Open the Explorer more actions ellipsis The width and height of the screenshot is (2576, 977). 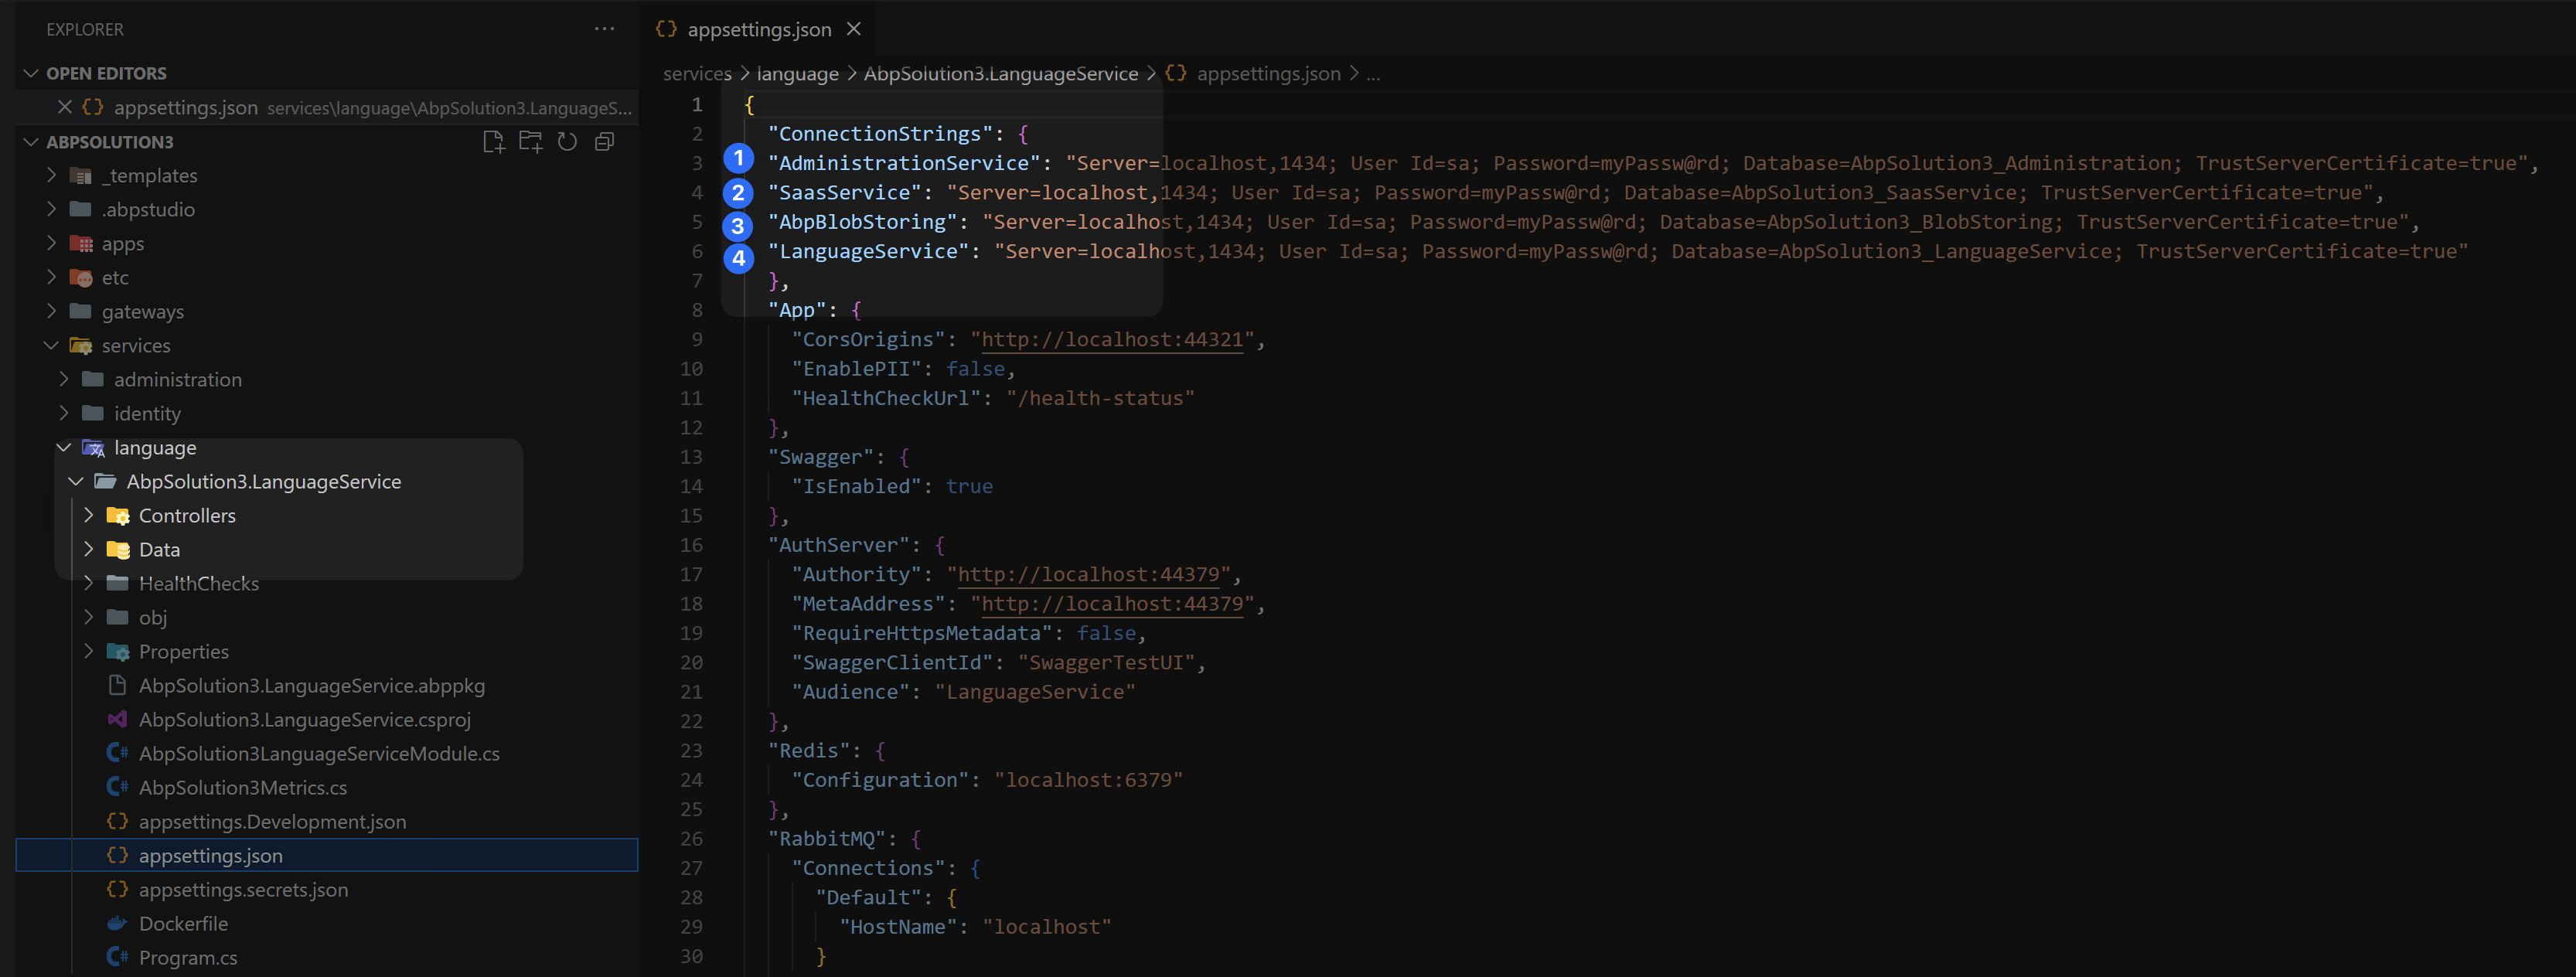(x=604, y=29)
